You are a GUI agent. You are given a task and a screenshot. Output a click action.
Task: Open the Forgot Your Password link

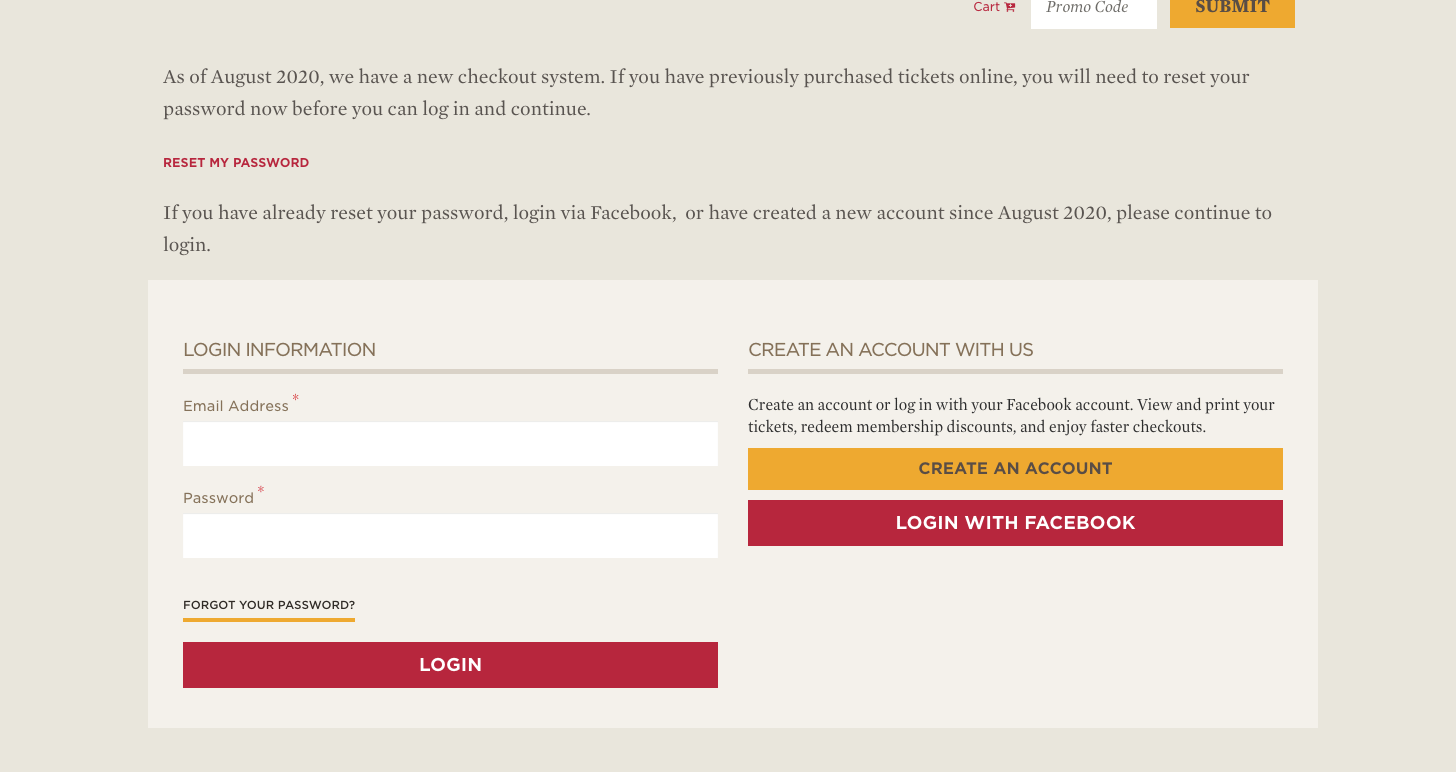tap(269, 606)
